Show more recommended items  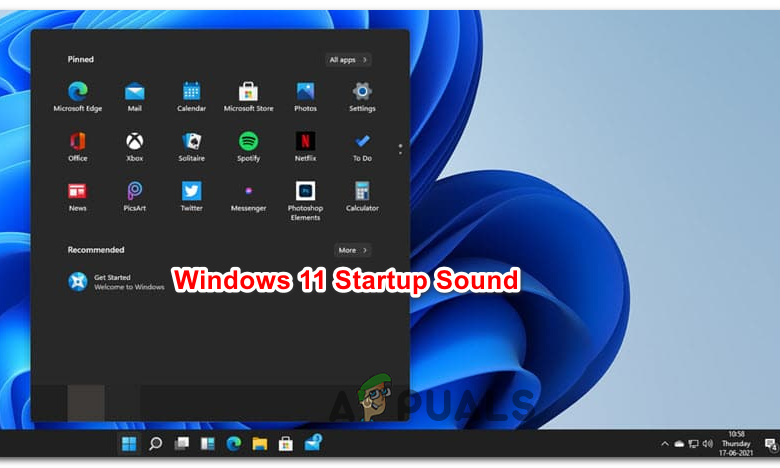click(x=353, y=250)
